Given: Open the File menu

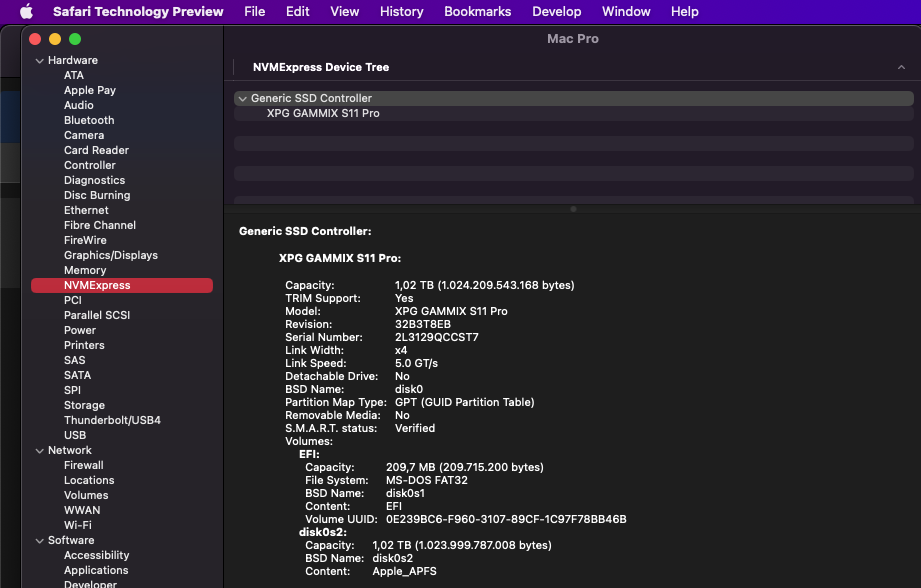Looking at the screenshot, I should point(254,11).
